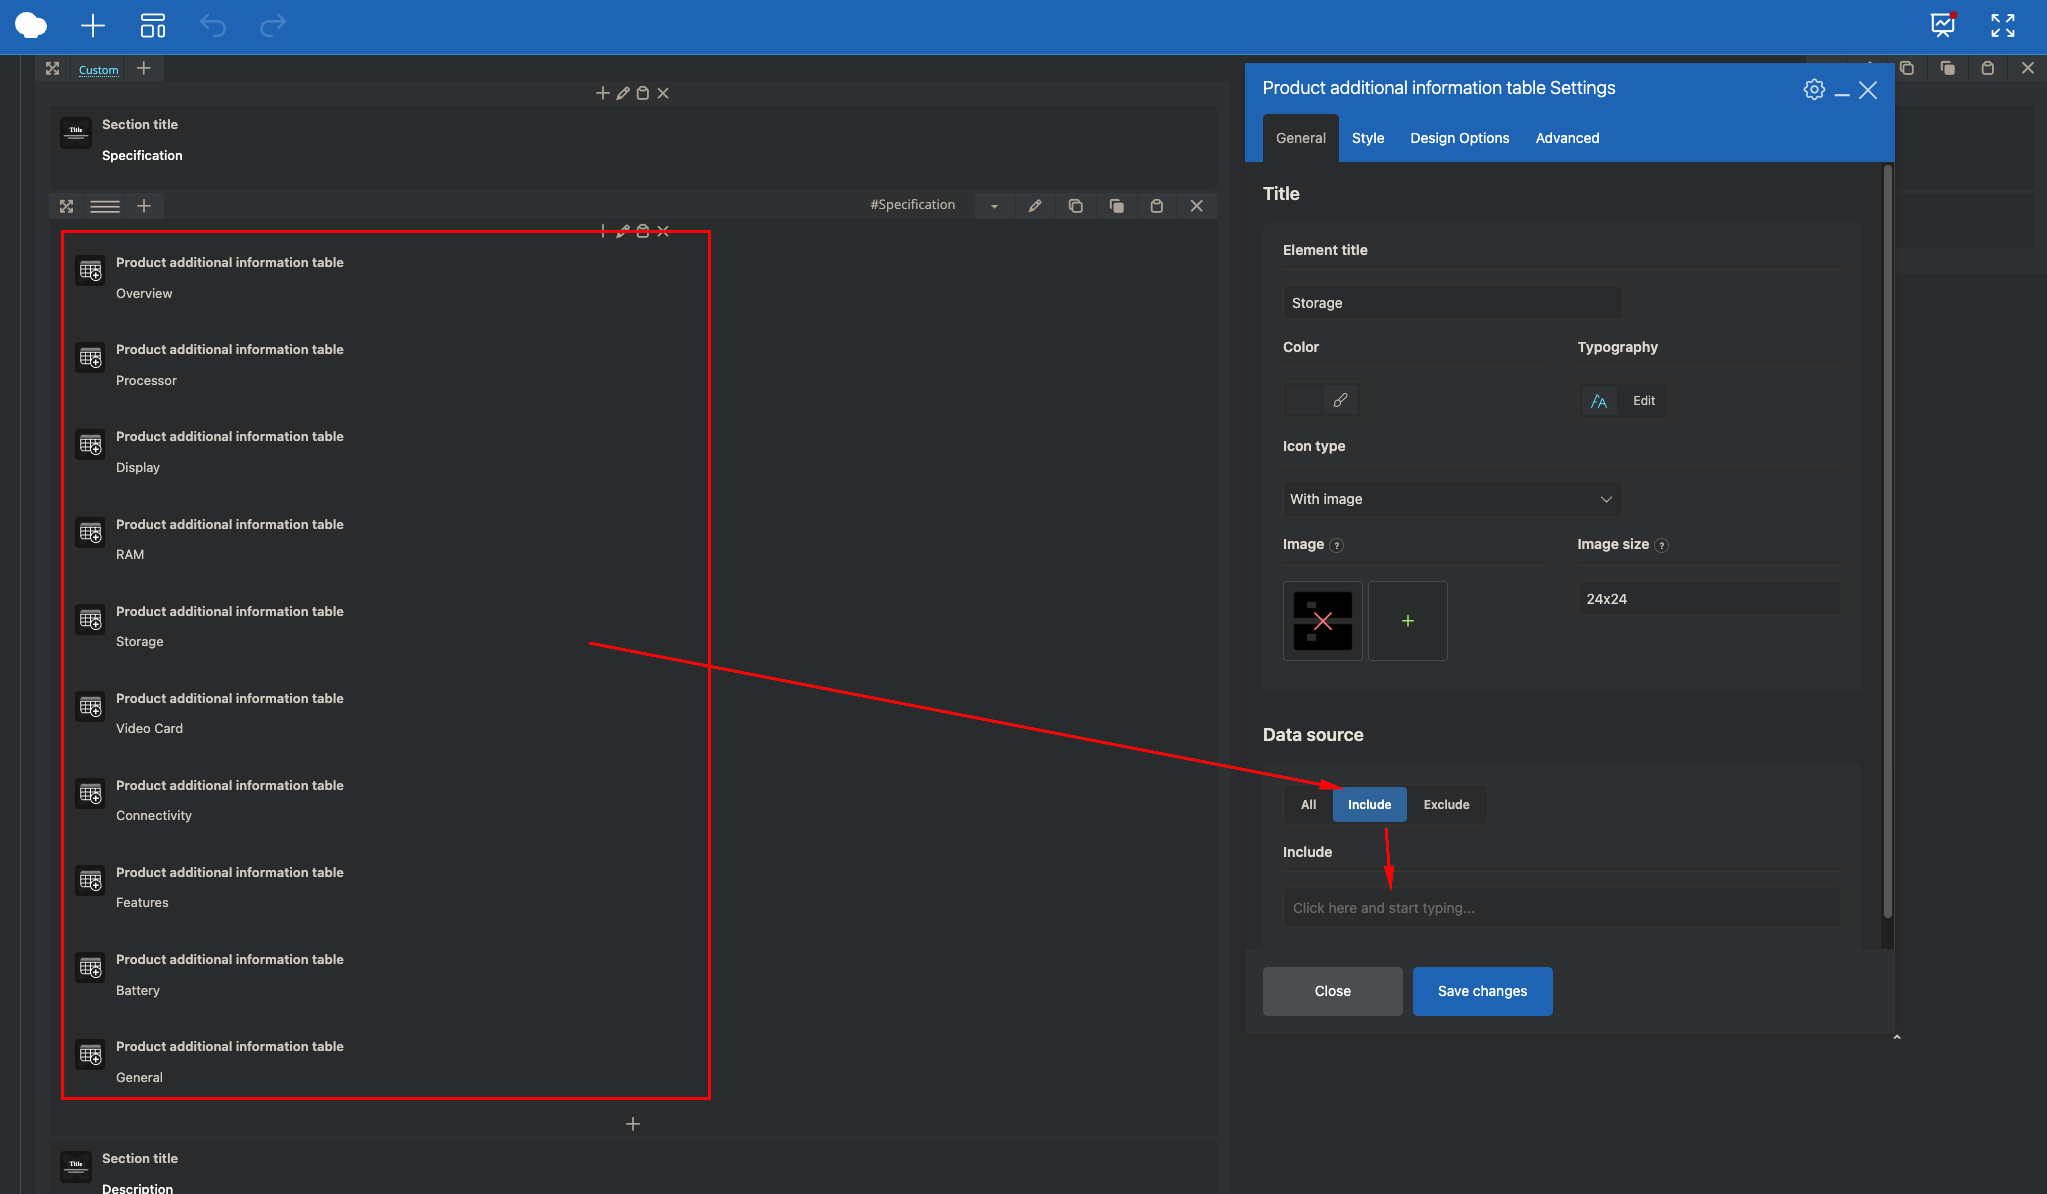Viewport: 2047px width, 1194px height.
Task: Open Advanced tab
Action: [1568, 138]
